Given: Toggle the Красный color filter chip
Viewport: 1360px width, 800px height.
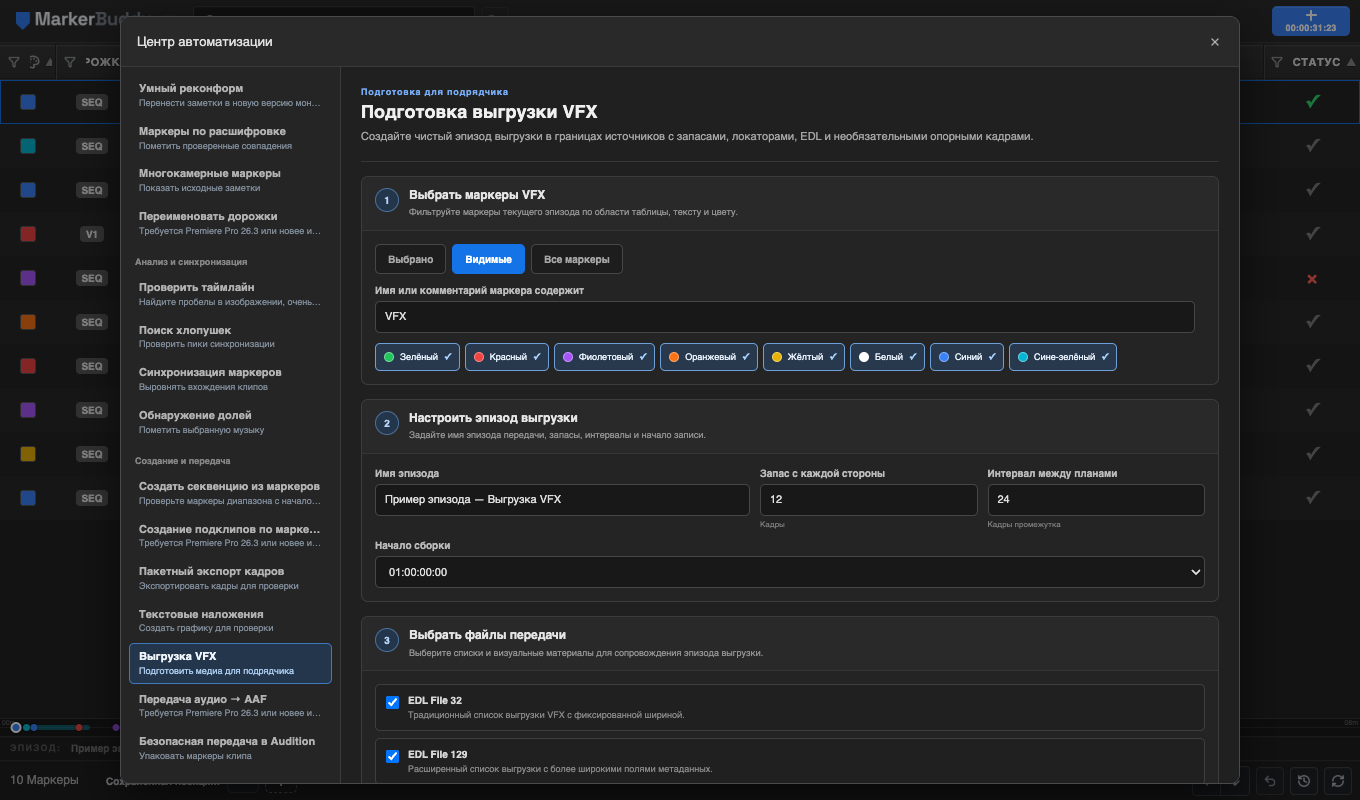Looking at the screenshot, I should coord(506,357).
